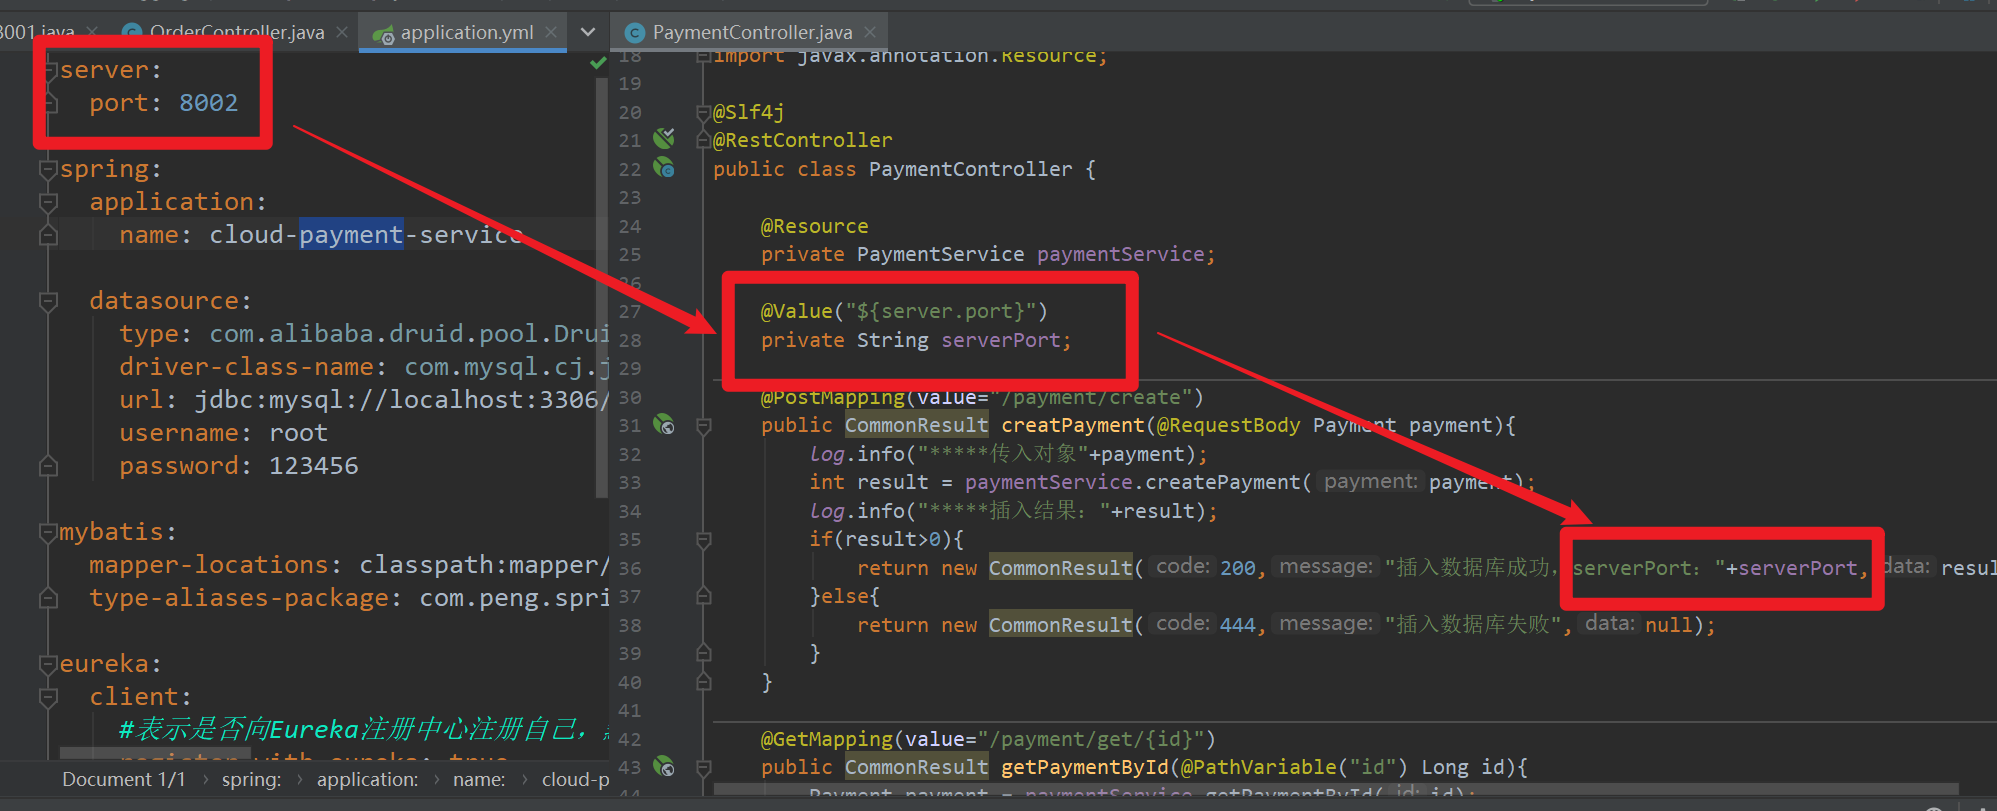Click the @RestController annotation
The height and width of the screenshot is (811, 1997).
click(802, 140)
